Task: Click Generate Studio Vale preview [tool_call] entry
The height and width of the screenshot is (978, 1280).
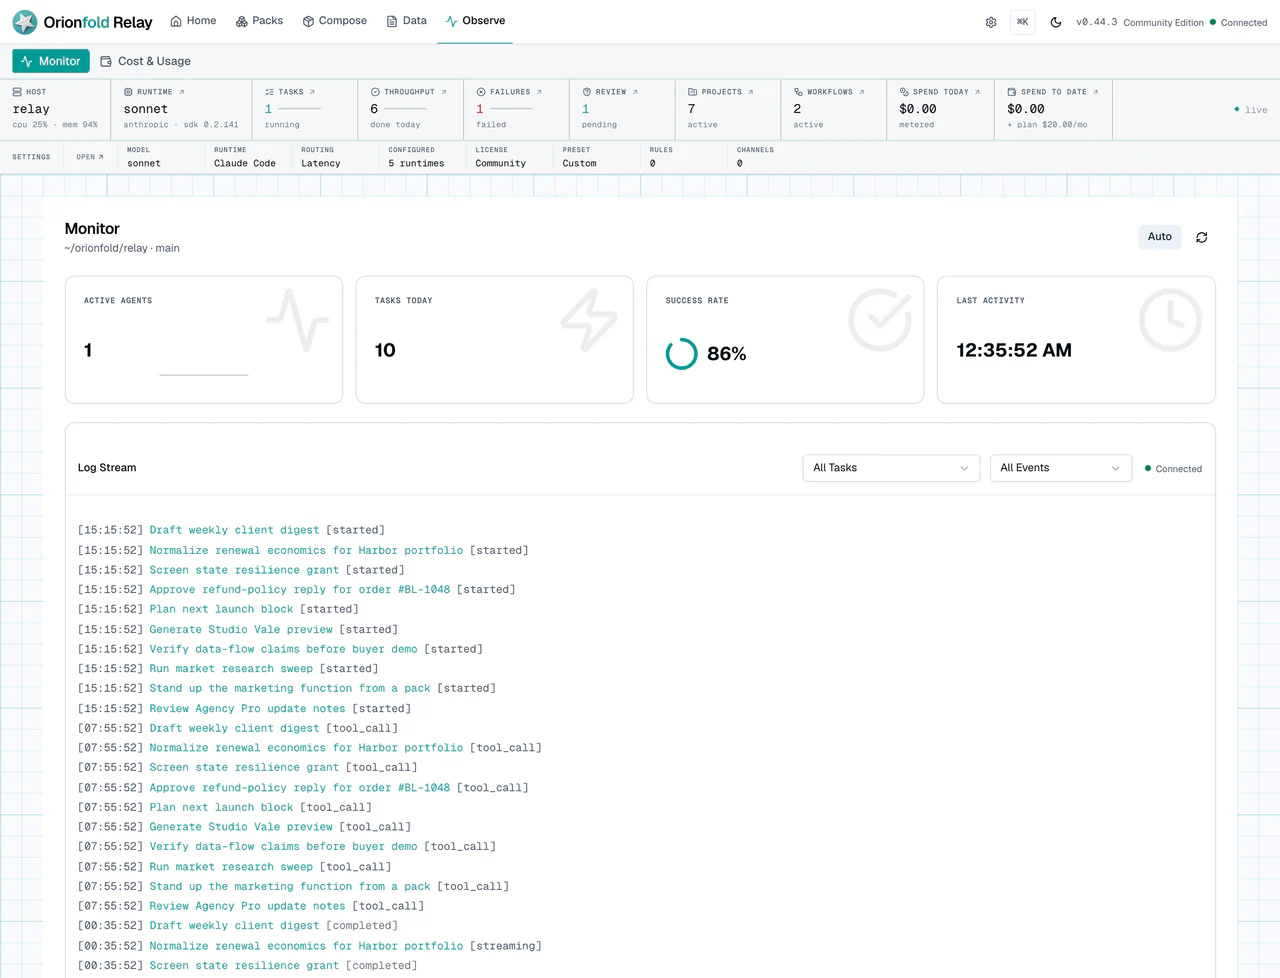Action: click(244, 827)
